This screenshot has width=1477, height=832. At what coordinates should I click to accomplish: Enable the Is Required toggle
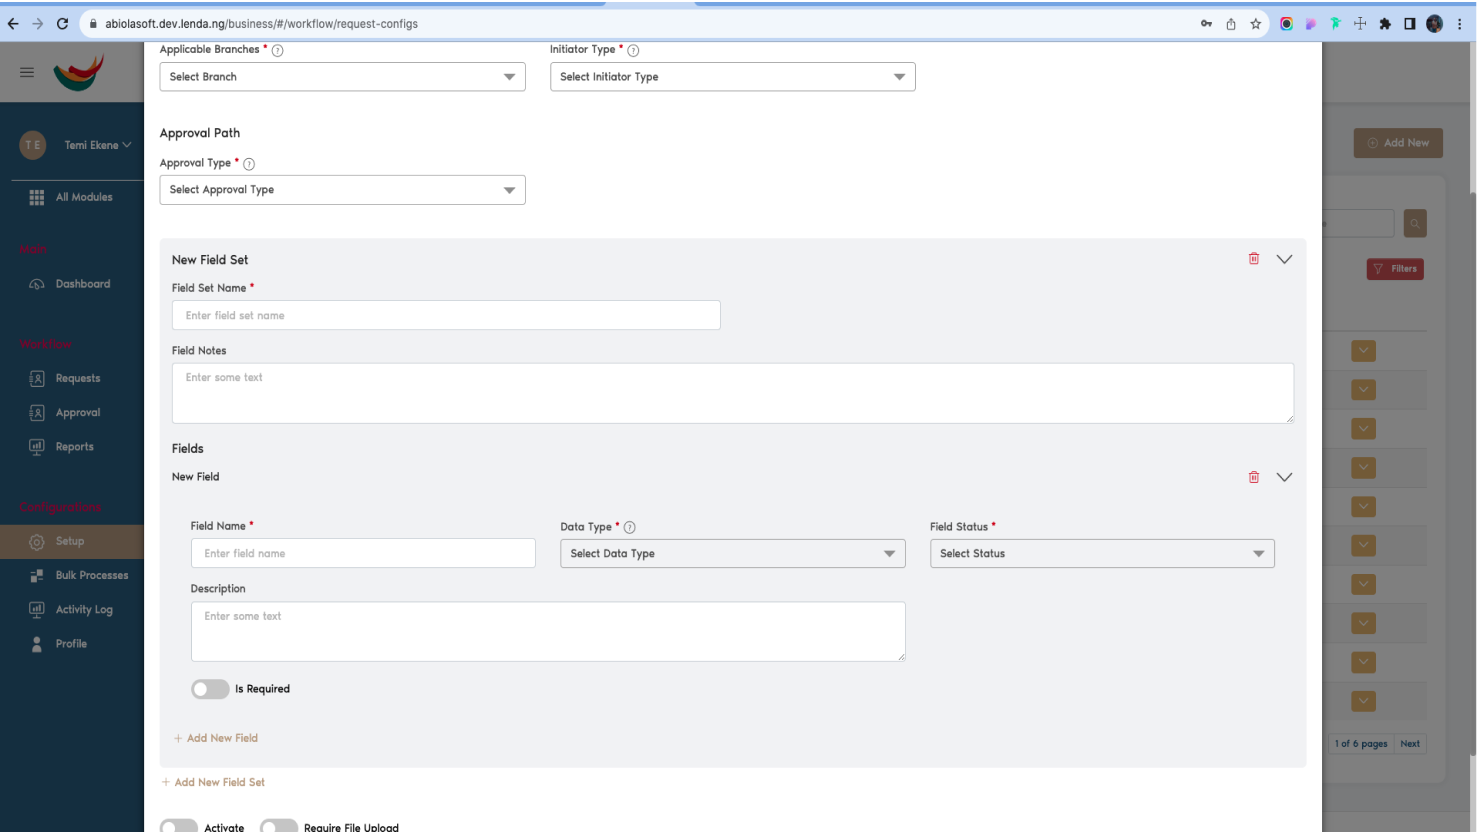click(x=210, y=689)
